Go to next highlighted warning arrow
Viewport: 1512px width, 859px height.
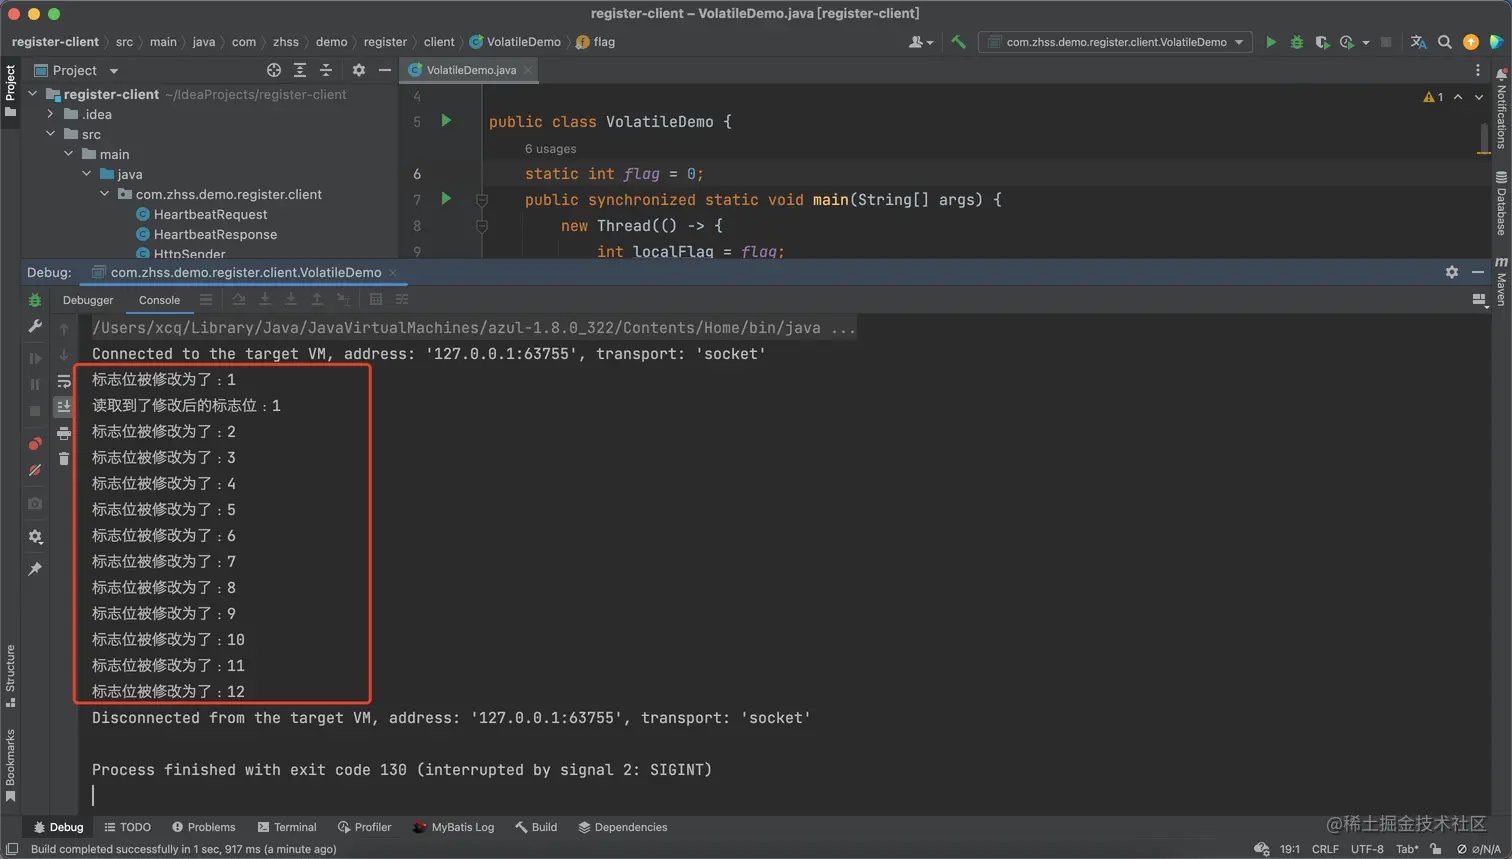click(x=1479, y=97)
